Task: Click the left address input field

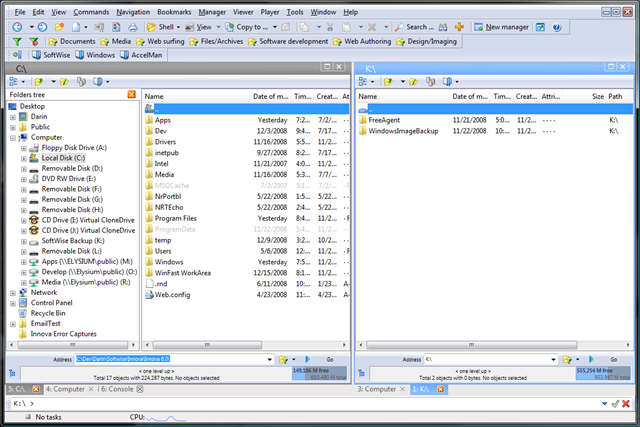Action: click(x=171, y=359)
